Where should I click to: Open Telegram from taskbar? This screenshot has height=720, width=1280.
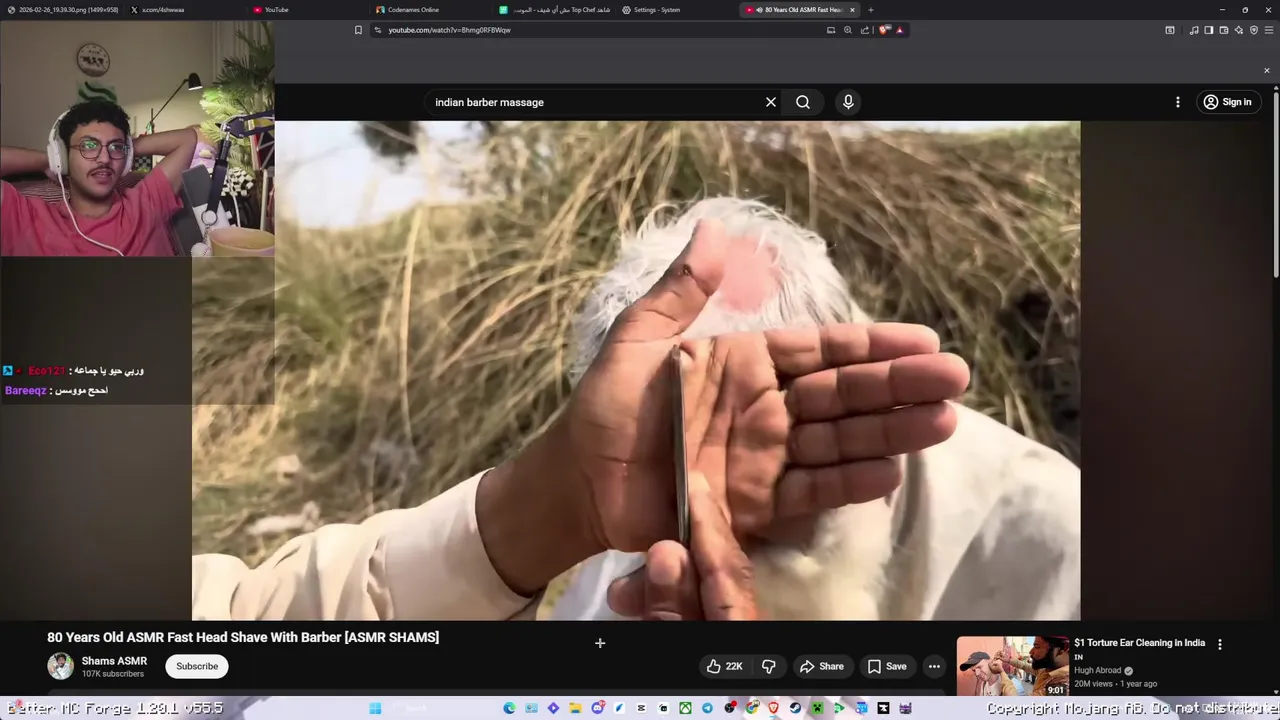pos(707,708)
